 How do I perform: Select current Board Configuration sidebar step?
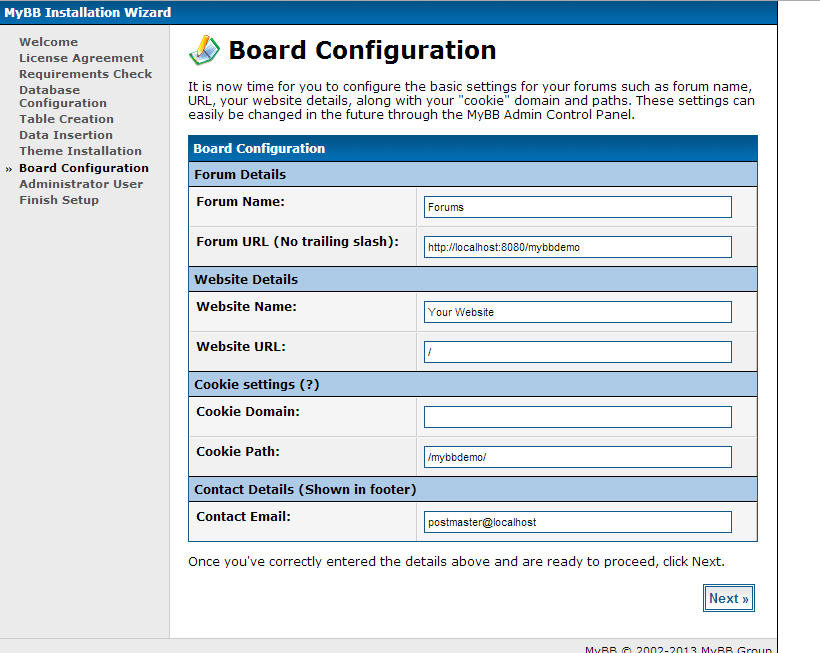coord(84,168)
